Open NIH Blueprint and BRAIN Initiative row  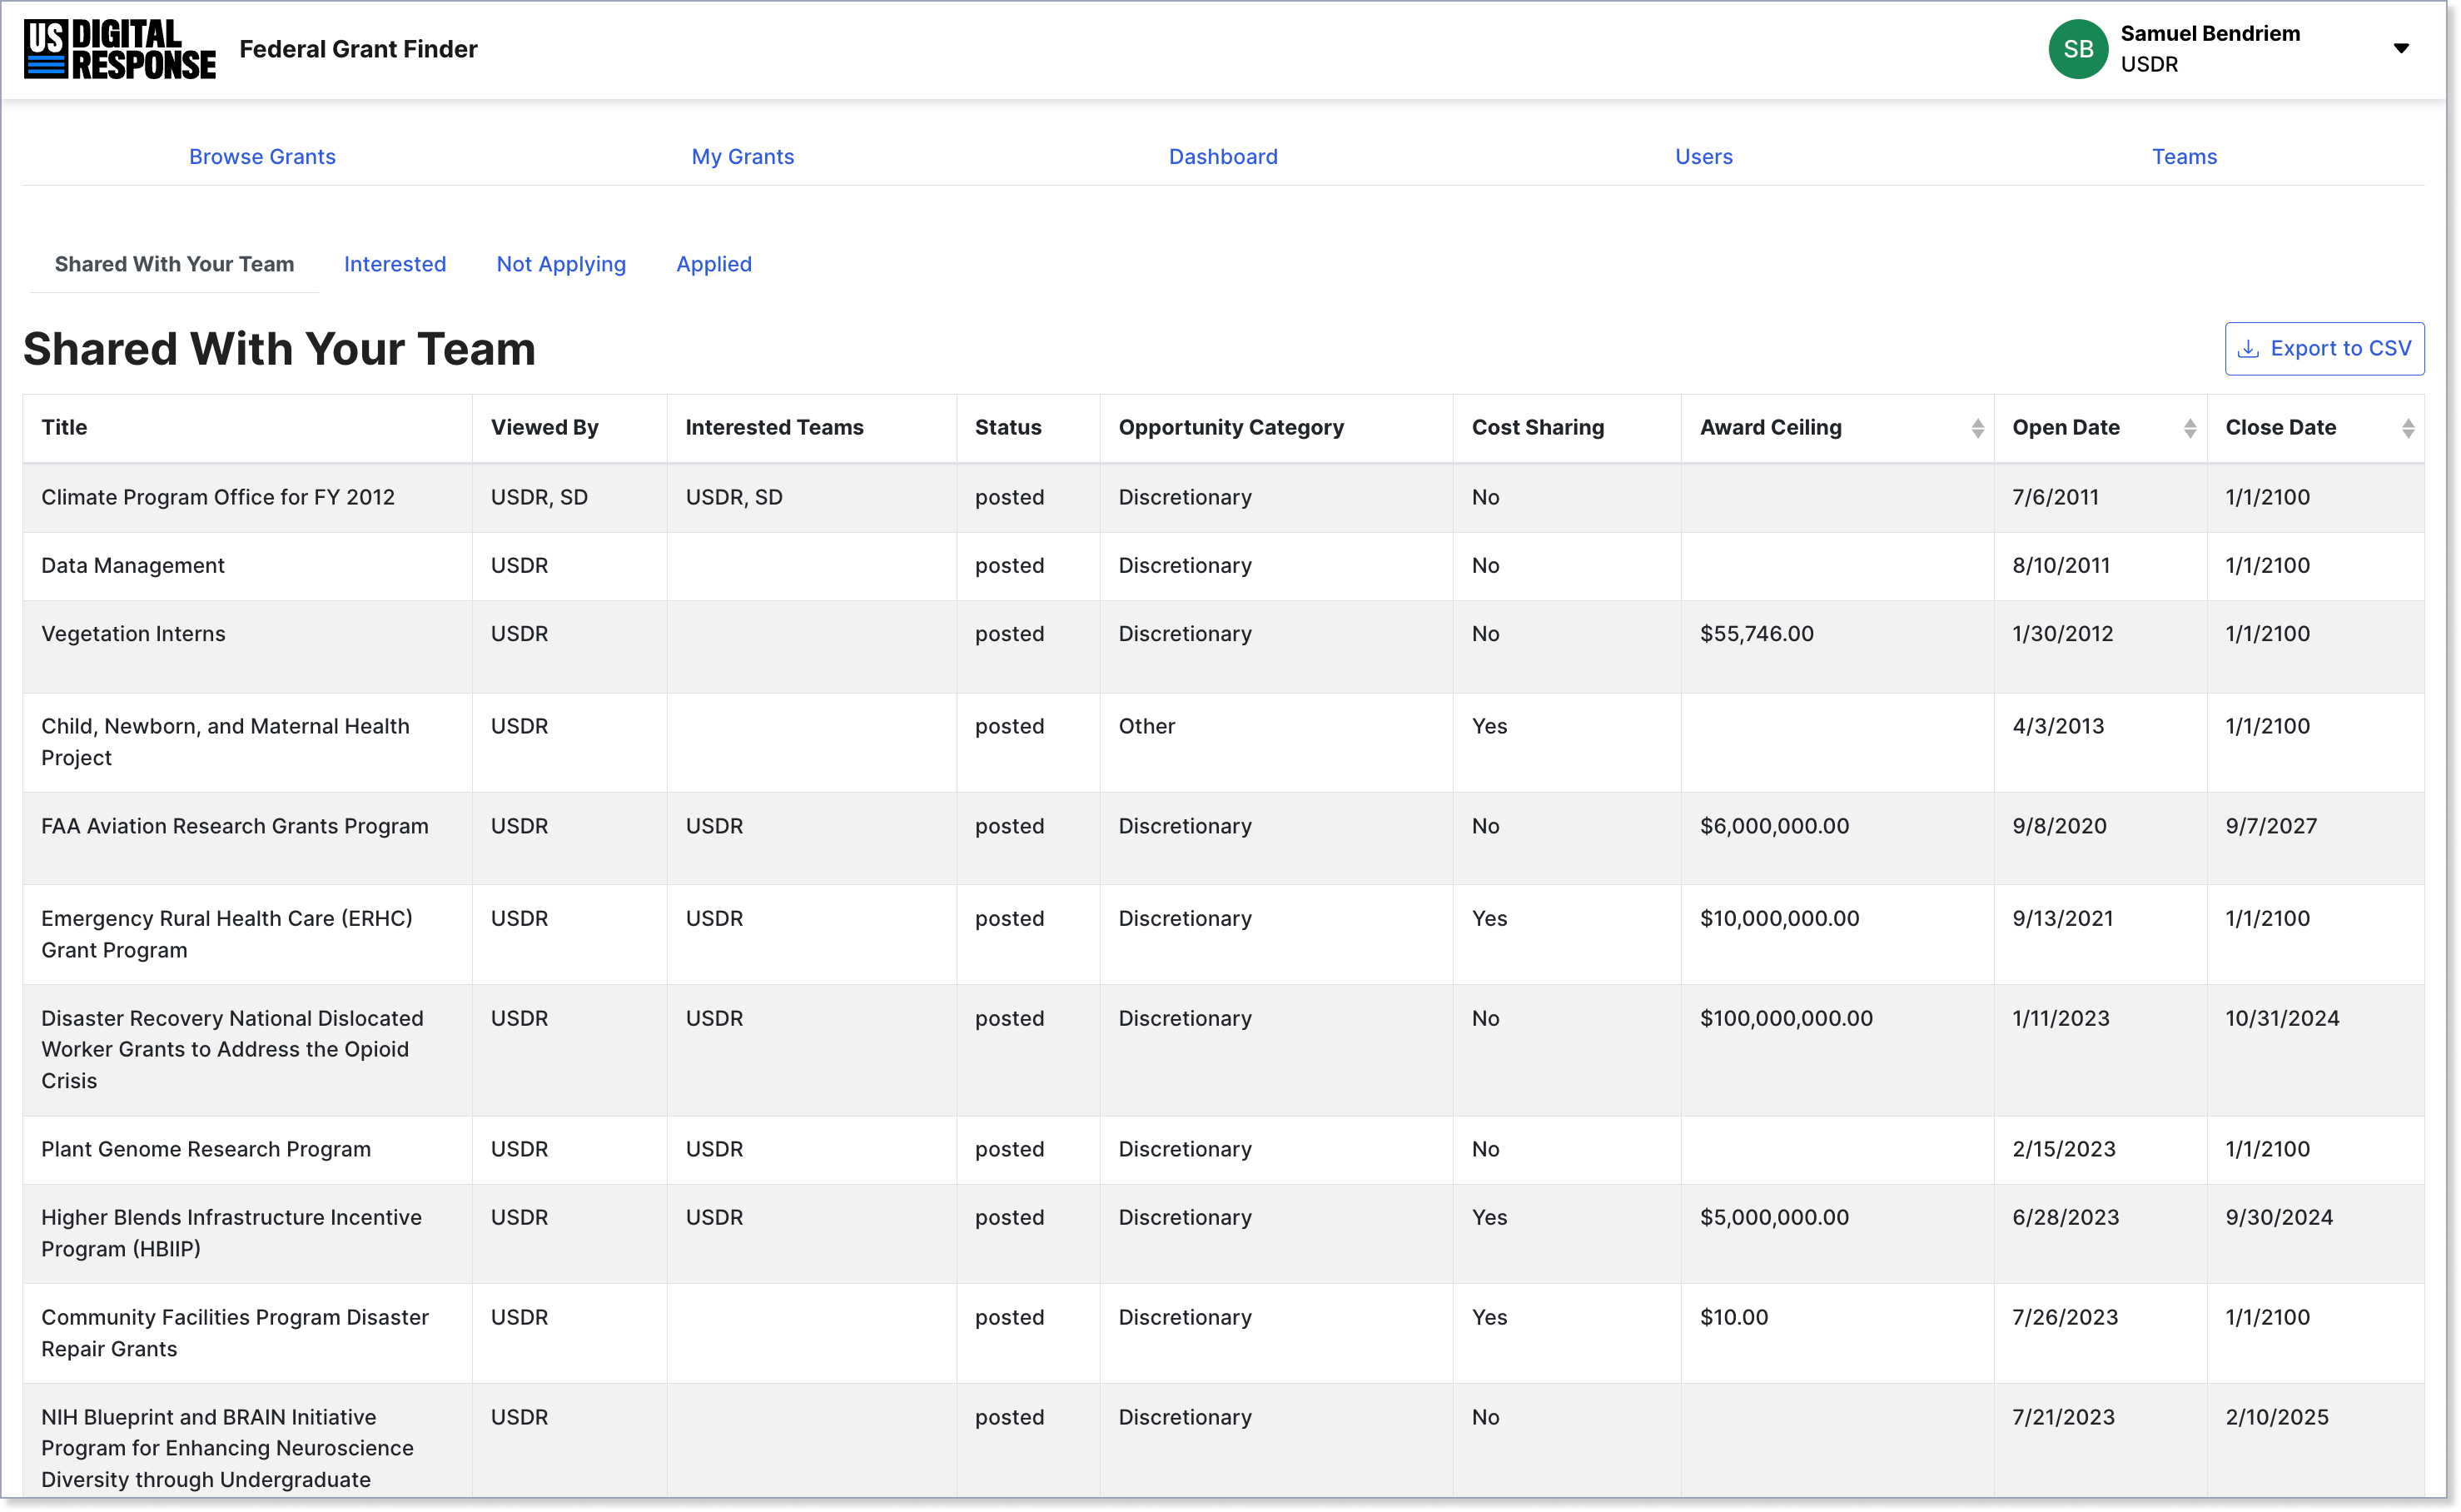click(x=1222, y=1440)
